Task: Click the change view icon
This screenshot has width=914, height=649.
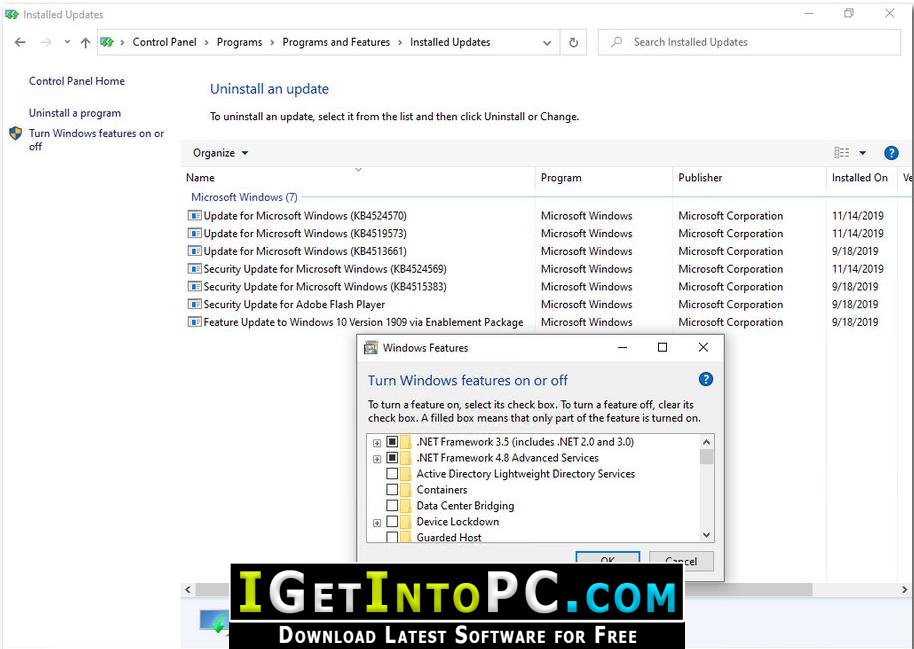Action: coord(841,153)
